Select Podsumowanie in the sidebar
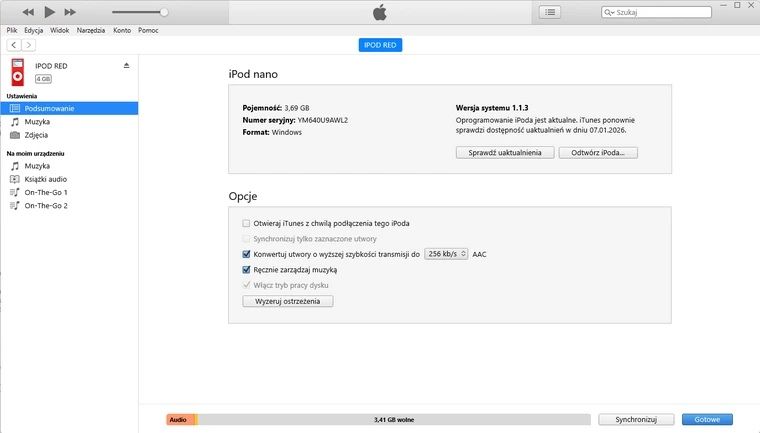 tap(69, 108)
